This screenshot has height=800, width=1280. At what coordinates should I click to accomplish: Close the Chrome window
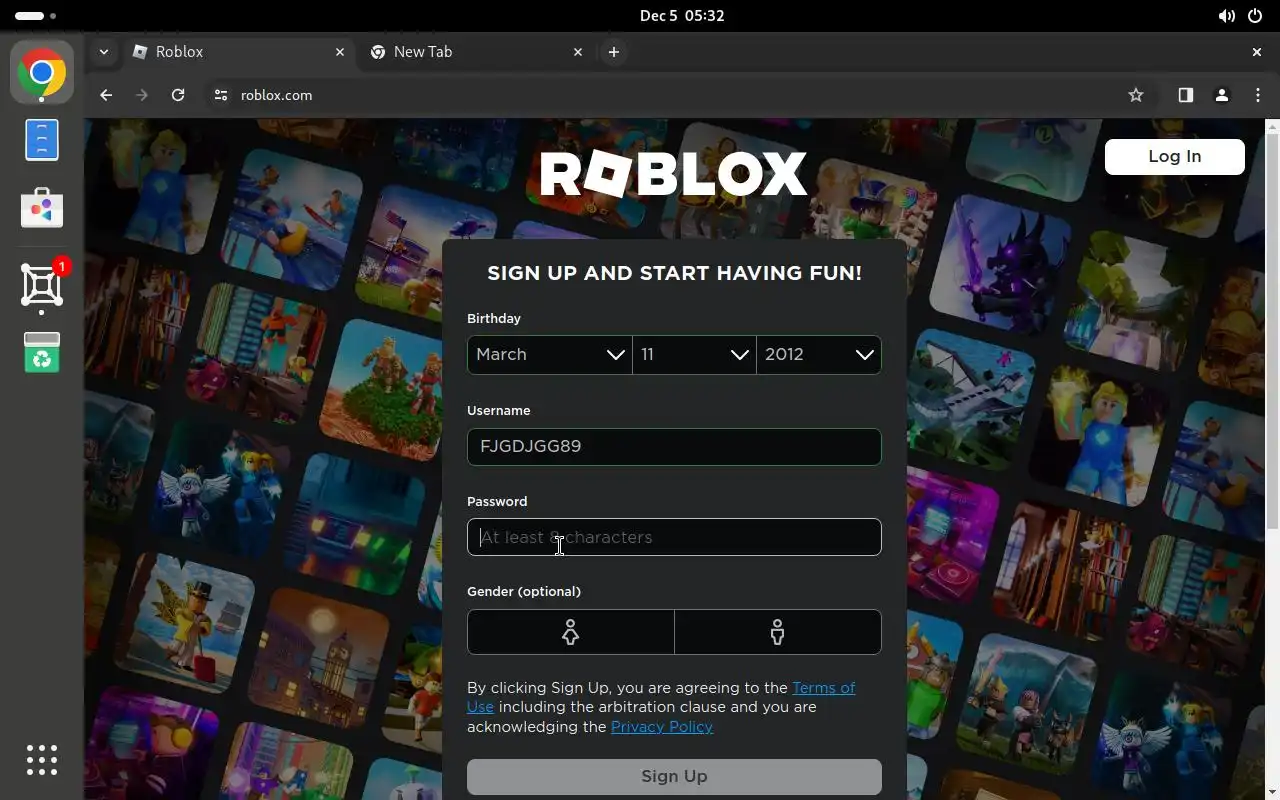pos(1257,52)
